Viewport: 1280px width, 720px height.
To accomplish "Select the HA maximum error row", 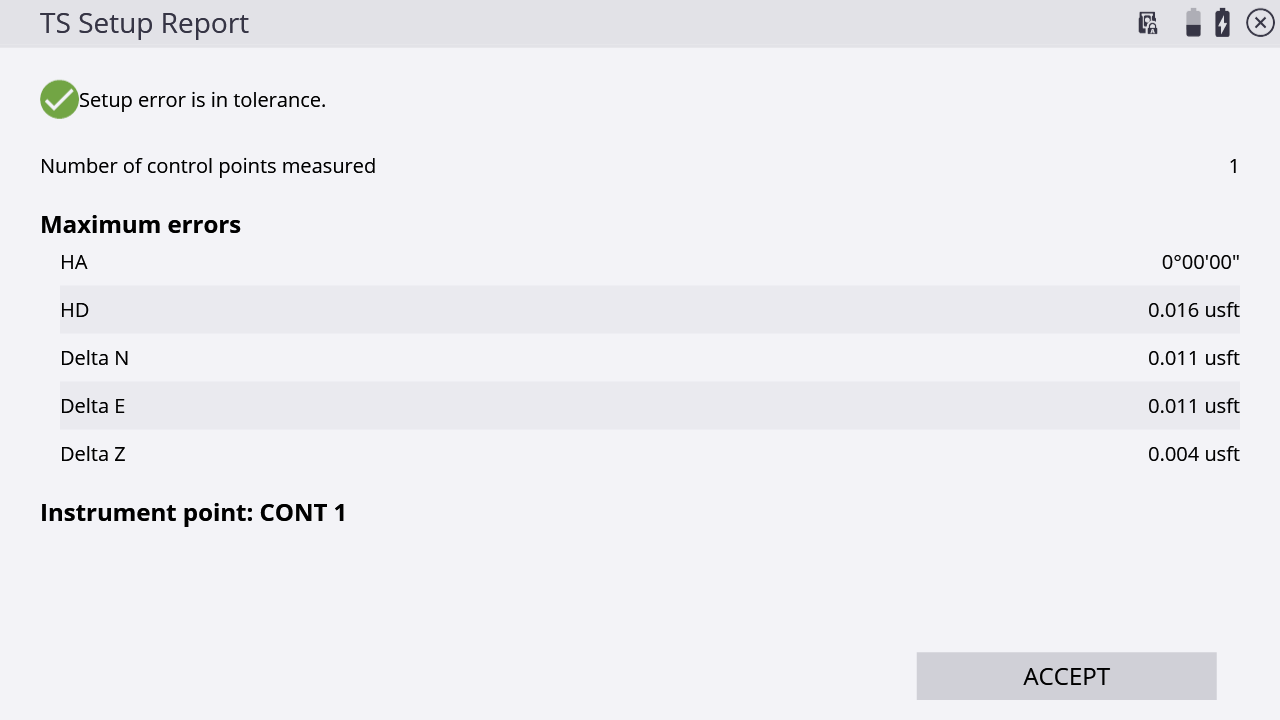I will coord(650,262).
